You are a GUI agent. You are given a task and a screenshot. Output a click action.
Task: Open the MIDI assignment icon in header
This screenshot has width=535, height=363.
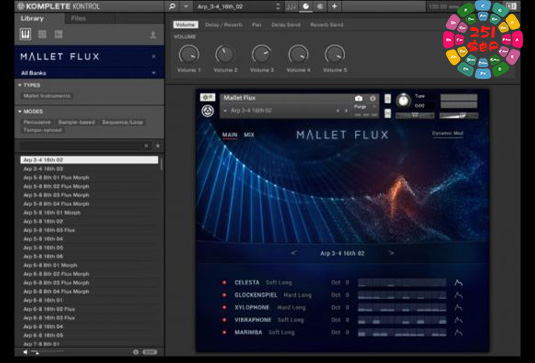coord(320,6)
